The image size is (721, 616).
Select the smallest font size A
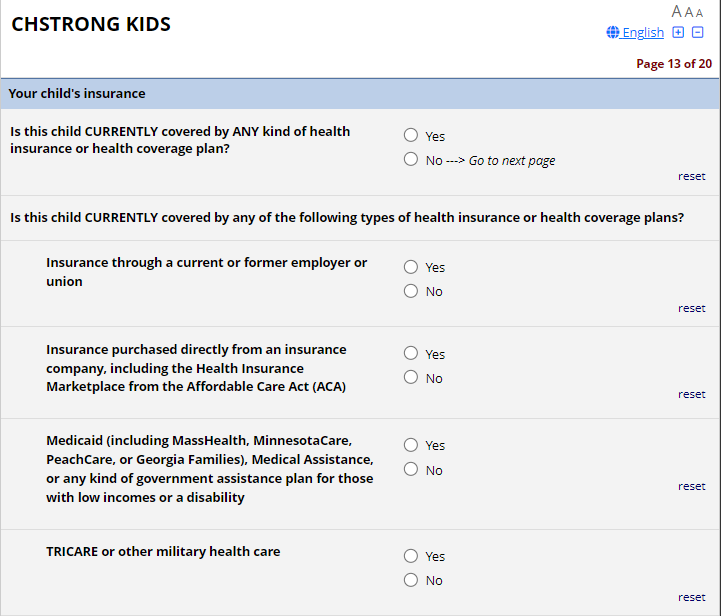[x=699, y=13]
